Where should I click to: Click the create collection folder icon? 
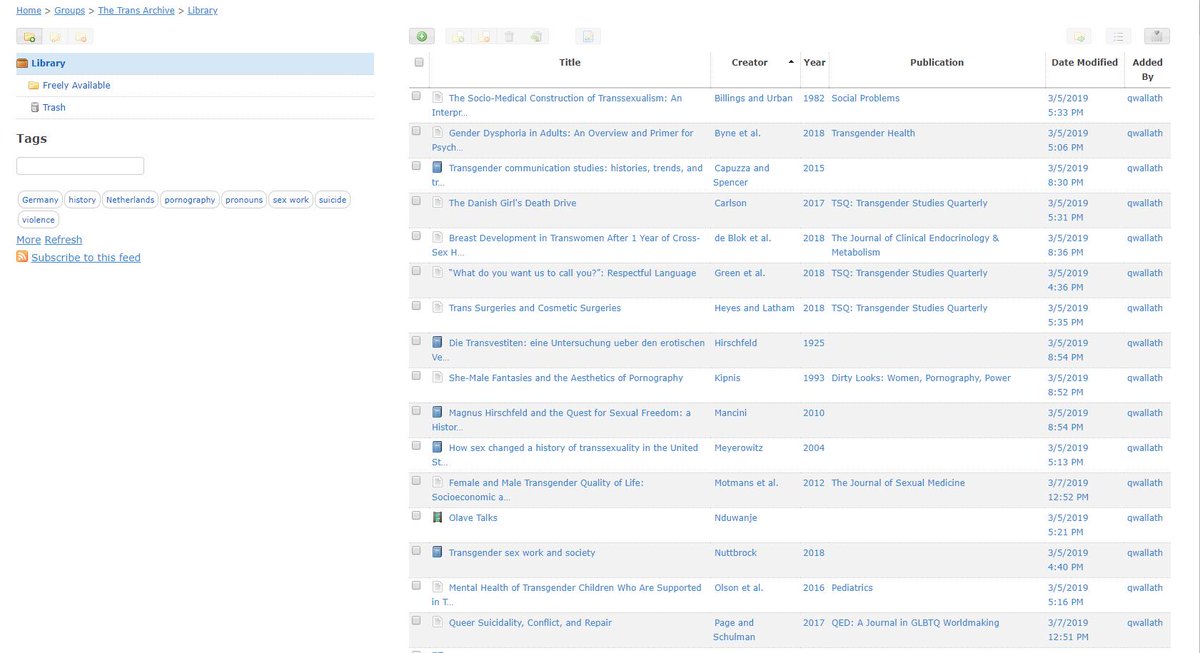tap(29, 37)
